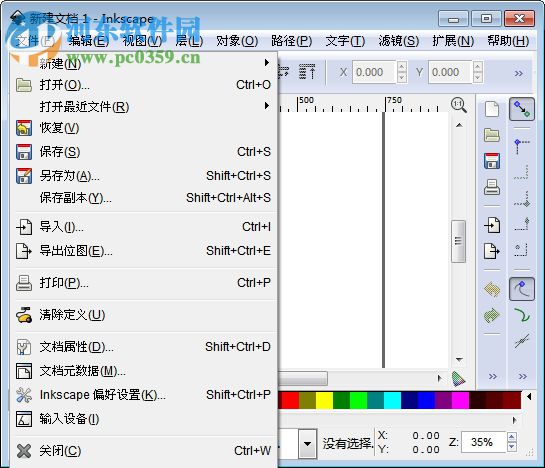Click the X icon beside 关闭(C)
This screenshot has height=468, width=545.
24,451
